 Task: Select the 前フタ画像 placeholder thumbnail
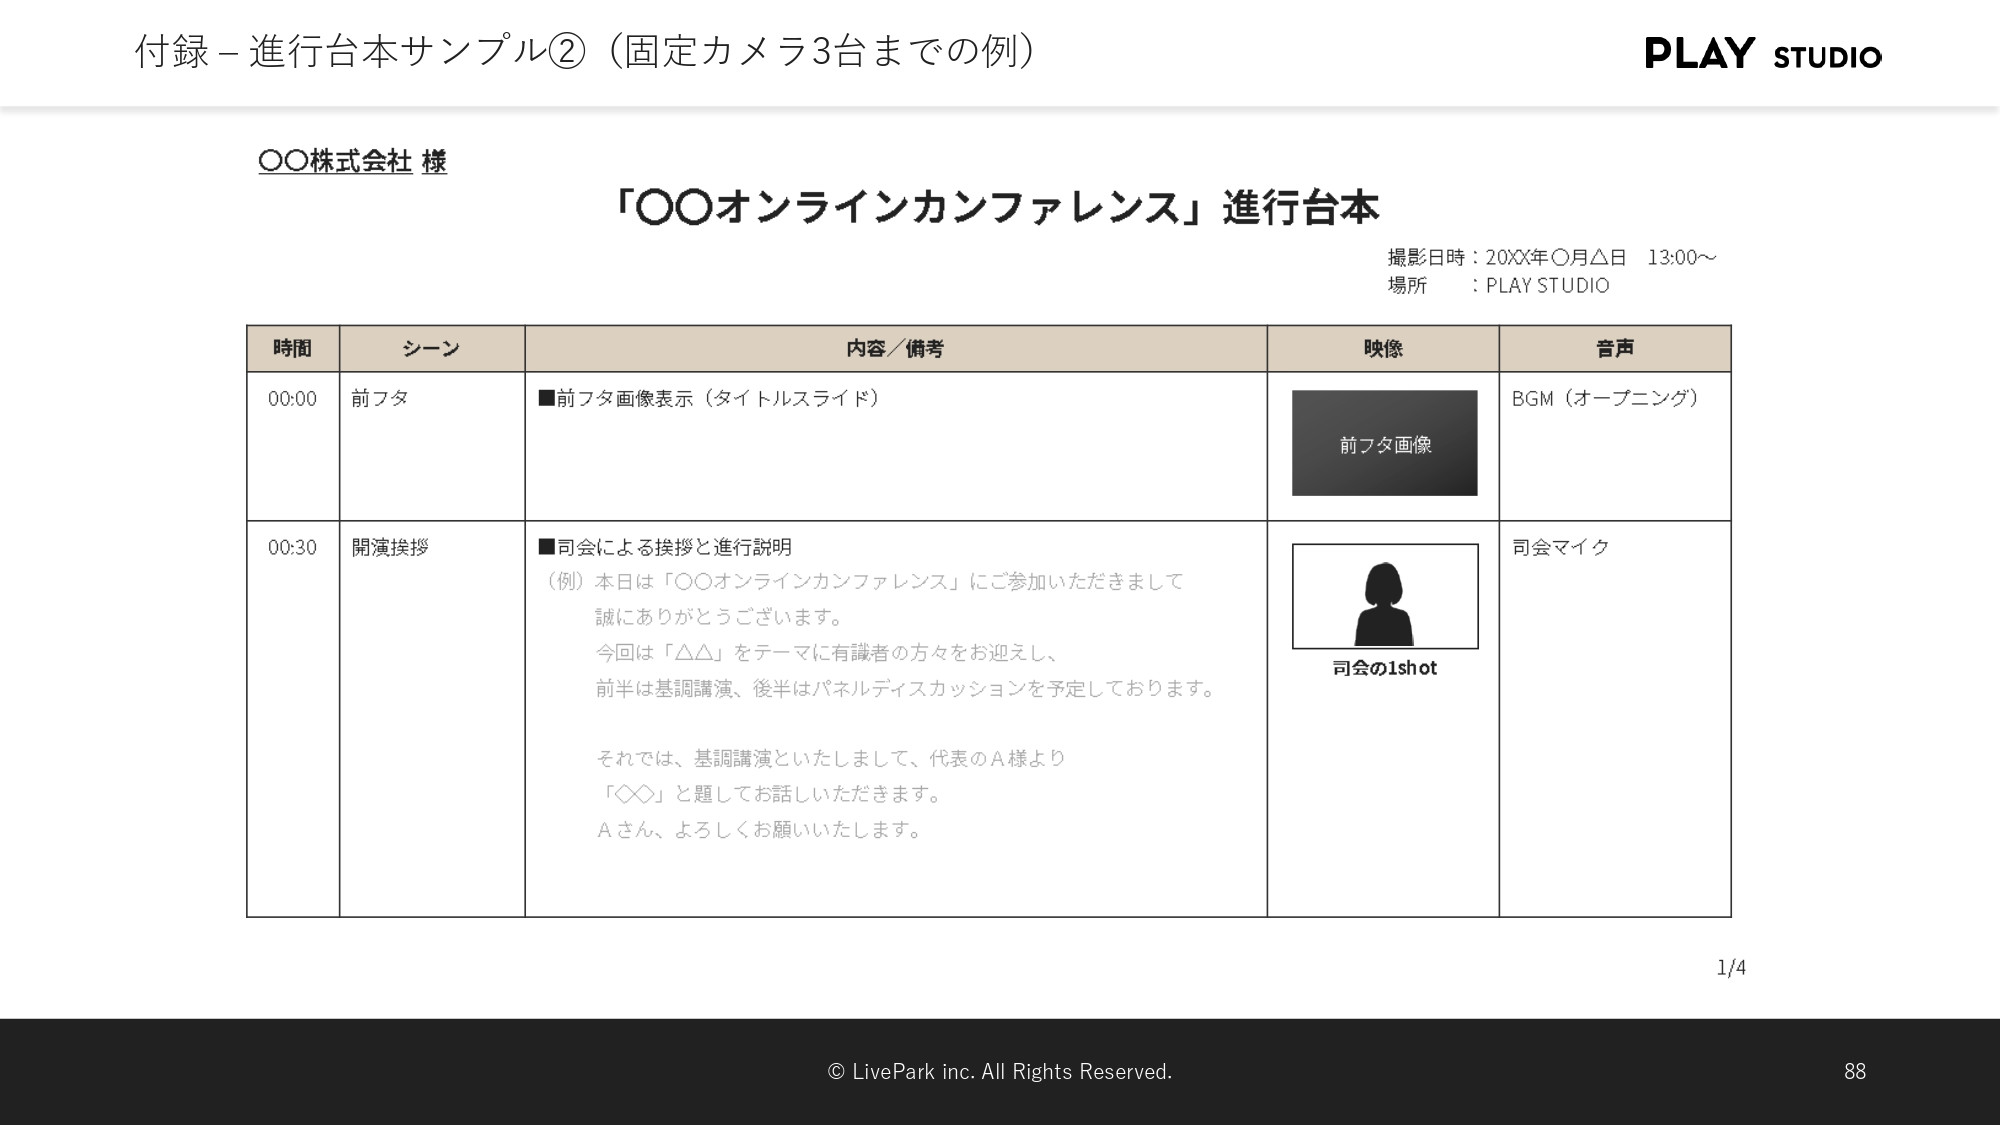tap(1384, 441)
